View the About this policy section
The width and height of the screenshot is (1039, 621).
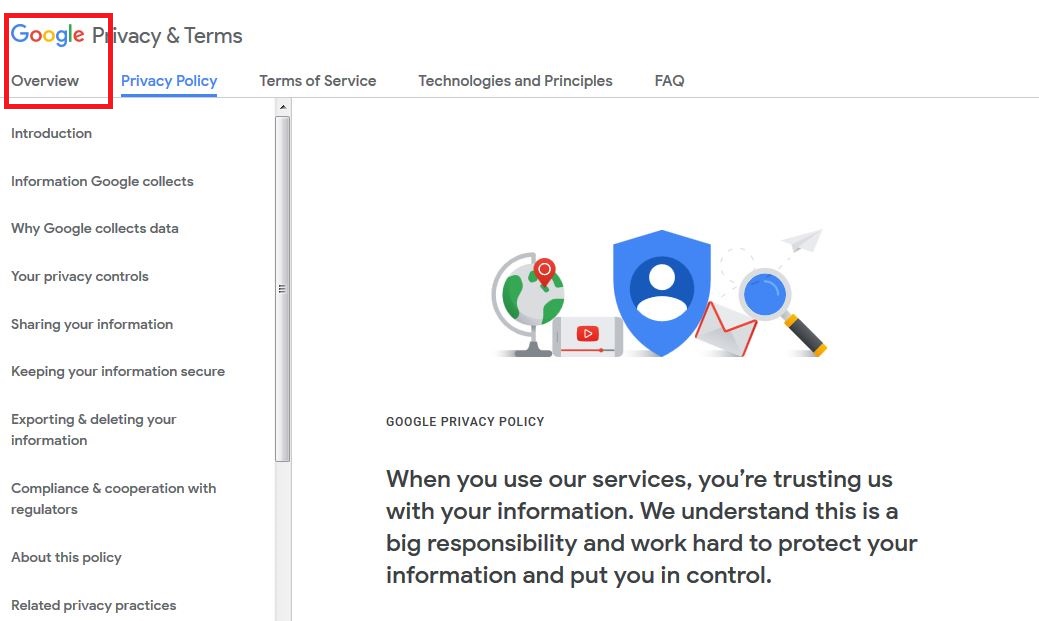point(66,557)
